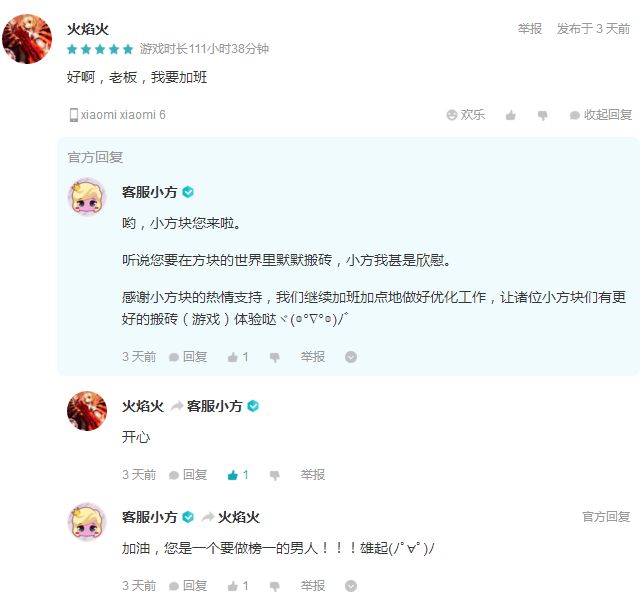This screenshot has width=640, height=603.
Task: Collapse replies with 收起回复
Action: (x=601, y=115)
